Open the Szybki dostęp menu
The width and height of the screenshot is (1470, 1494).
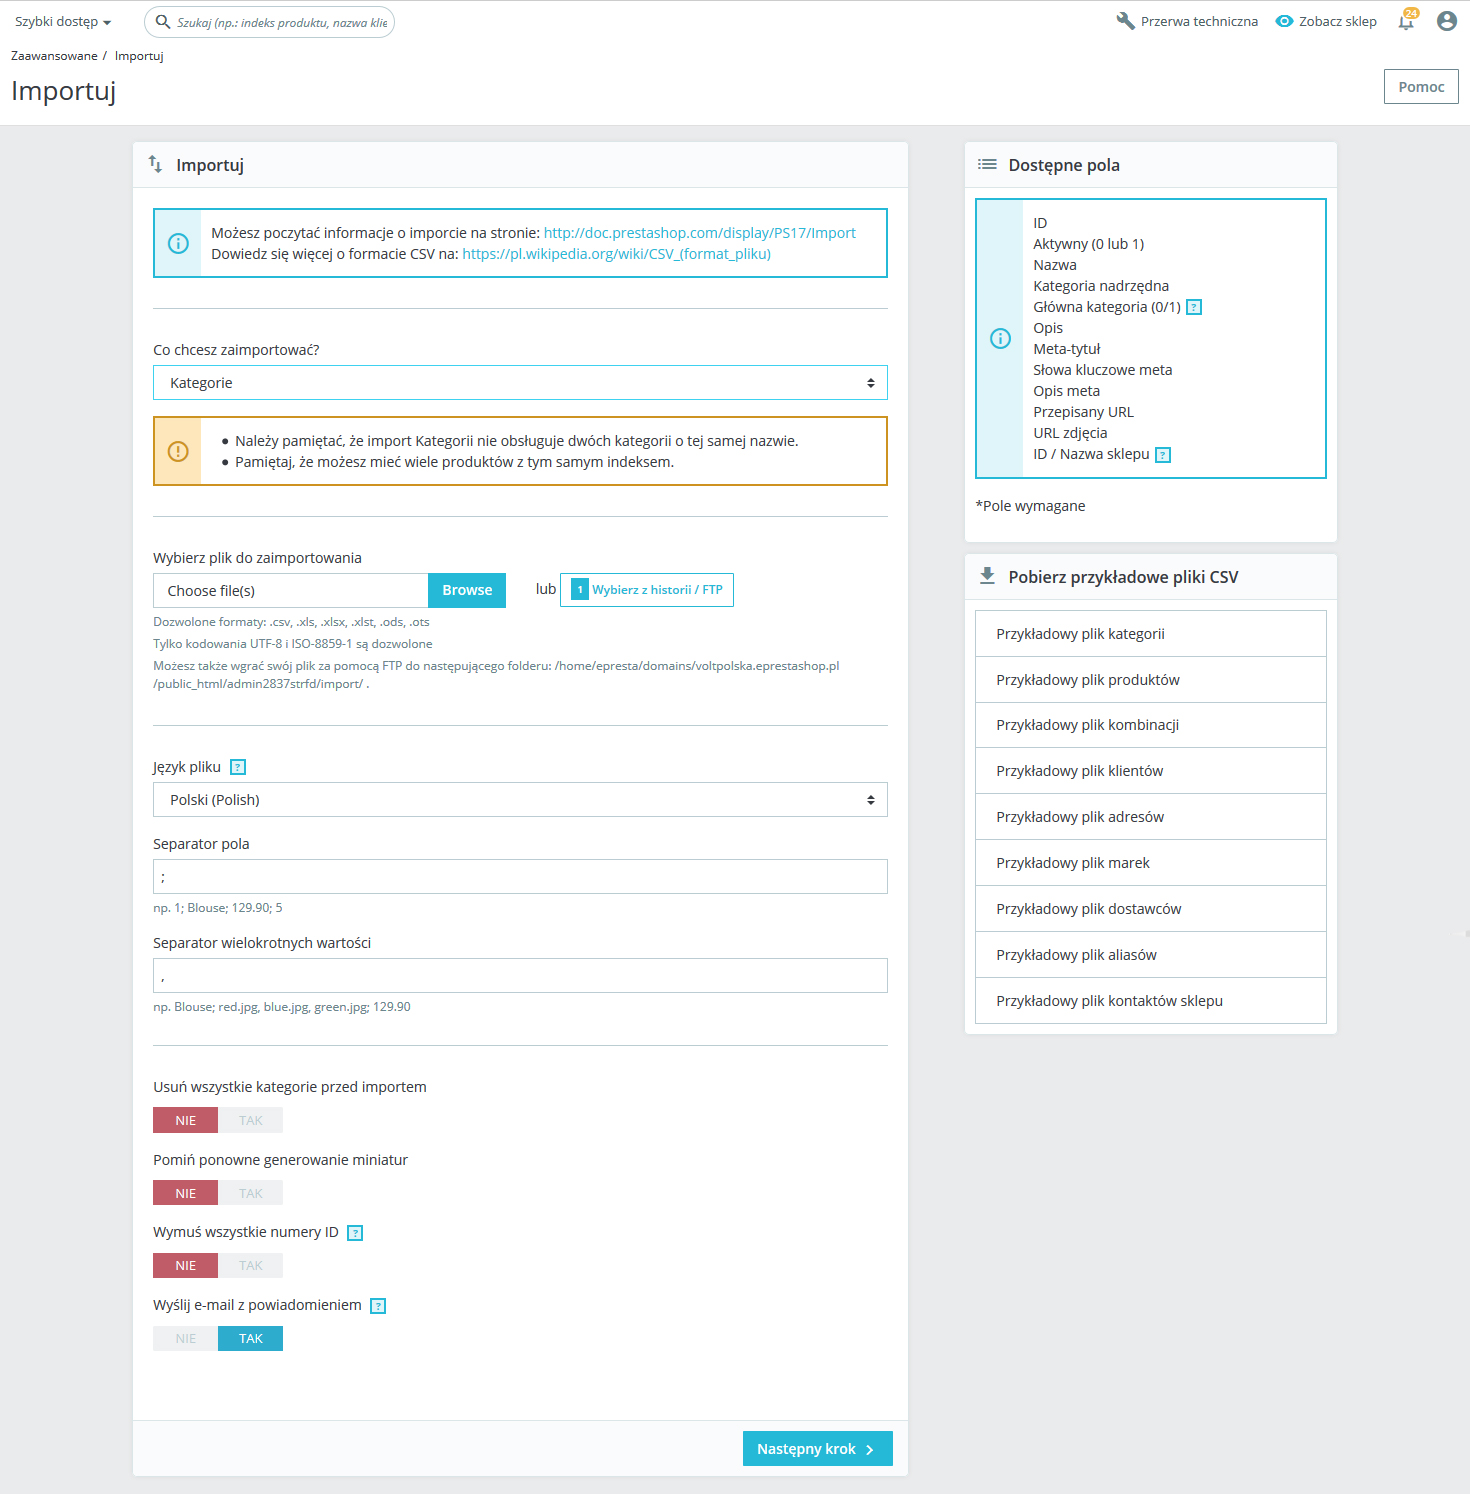[x=62, y=22]
